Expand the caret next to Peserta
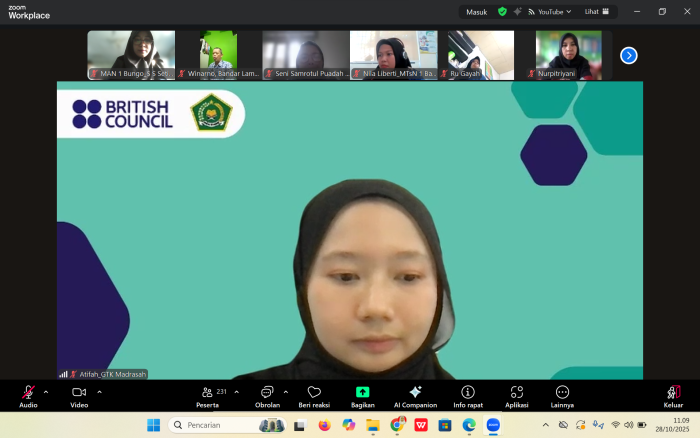This screenshot has width=700, height=438. [237, 392]
